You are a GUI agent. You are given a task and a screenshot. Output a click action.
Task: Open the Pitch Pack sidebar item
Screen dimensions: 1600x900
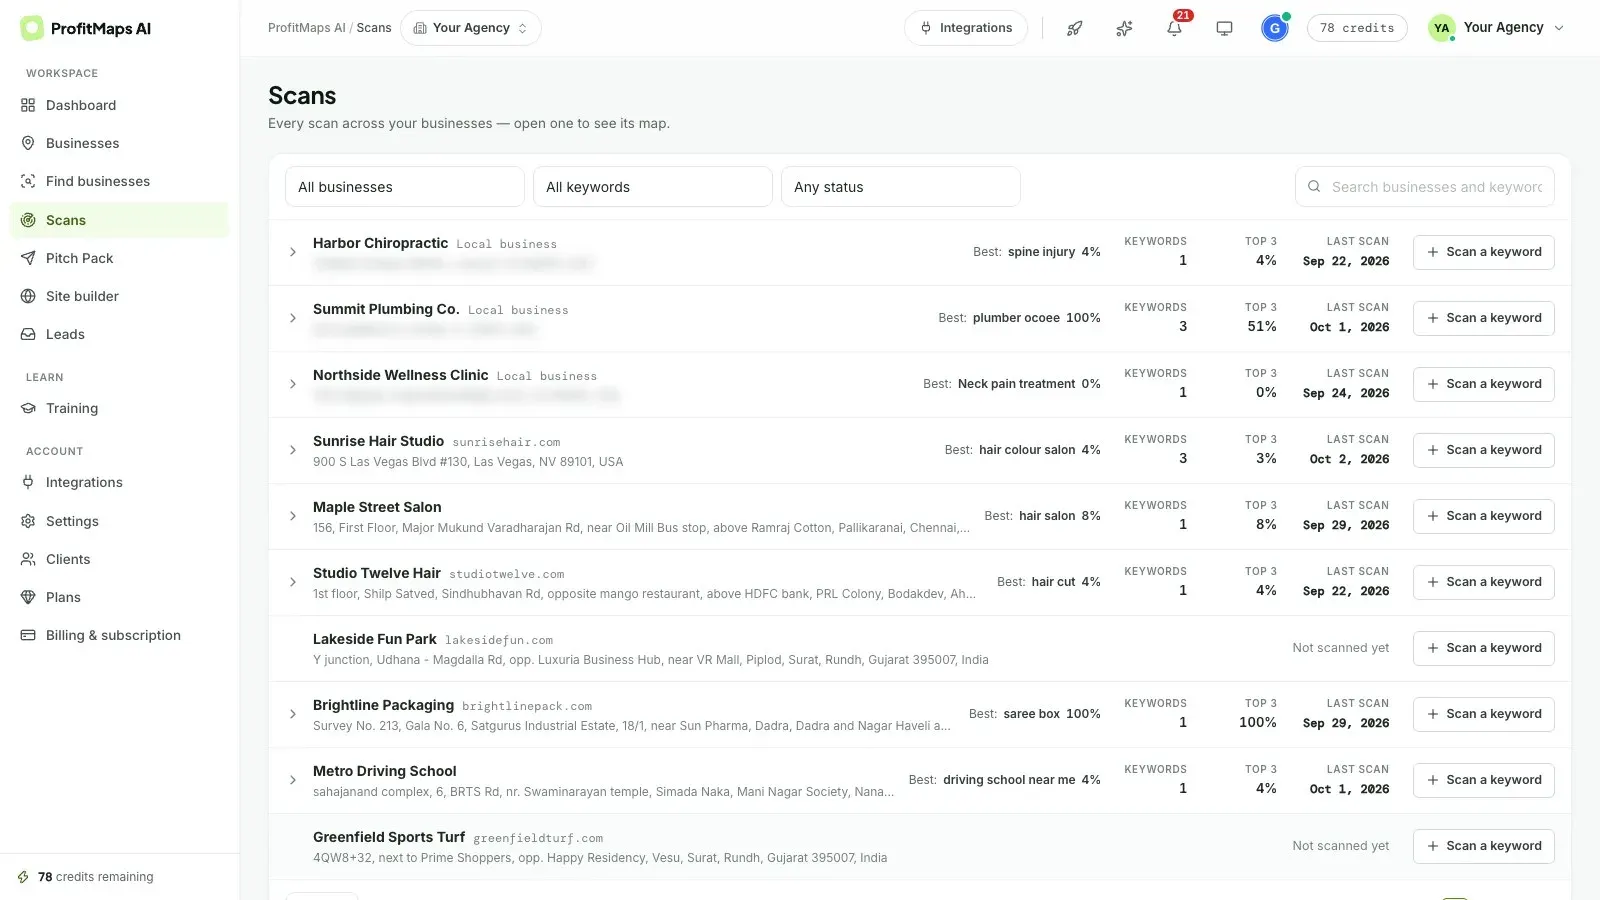pyautogui.click(x=119, y=258)
